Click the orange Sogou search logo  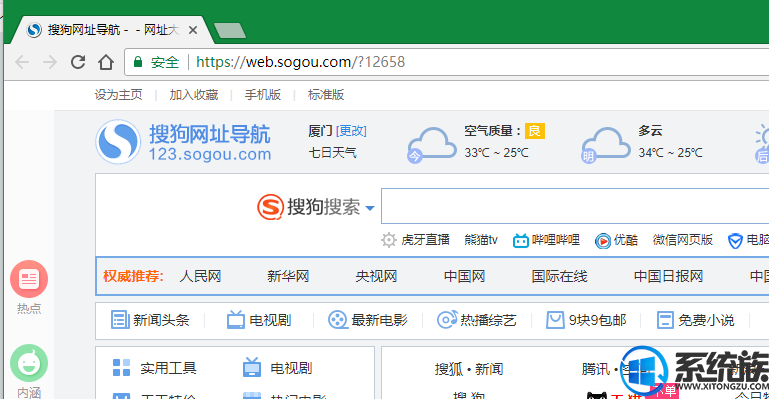(270, 207)
